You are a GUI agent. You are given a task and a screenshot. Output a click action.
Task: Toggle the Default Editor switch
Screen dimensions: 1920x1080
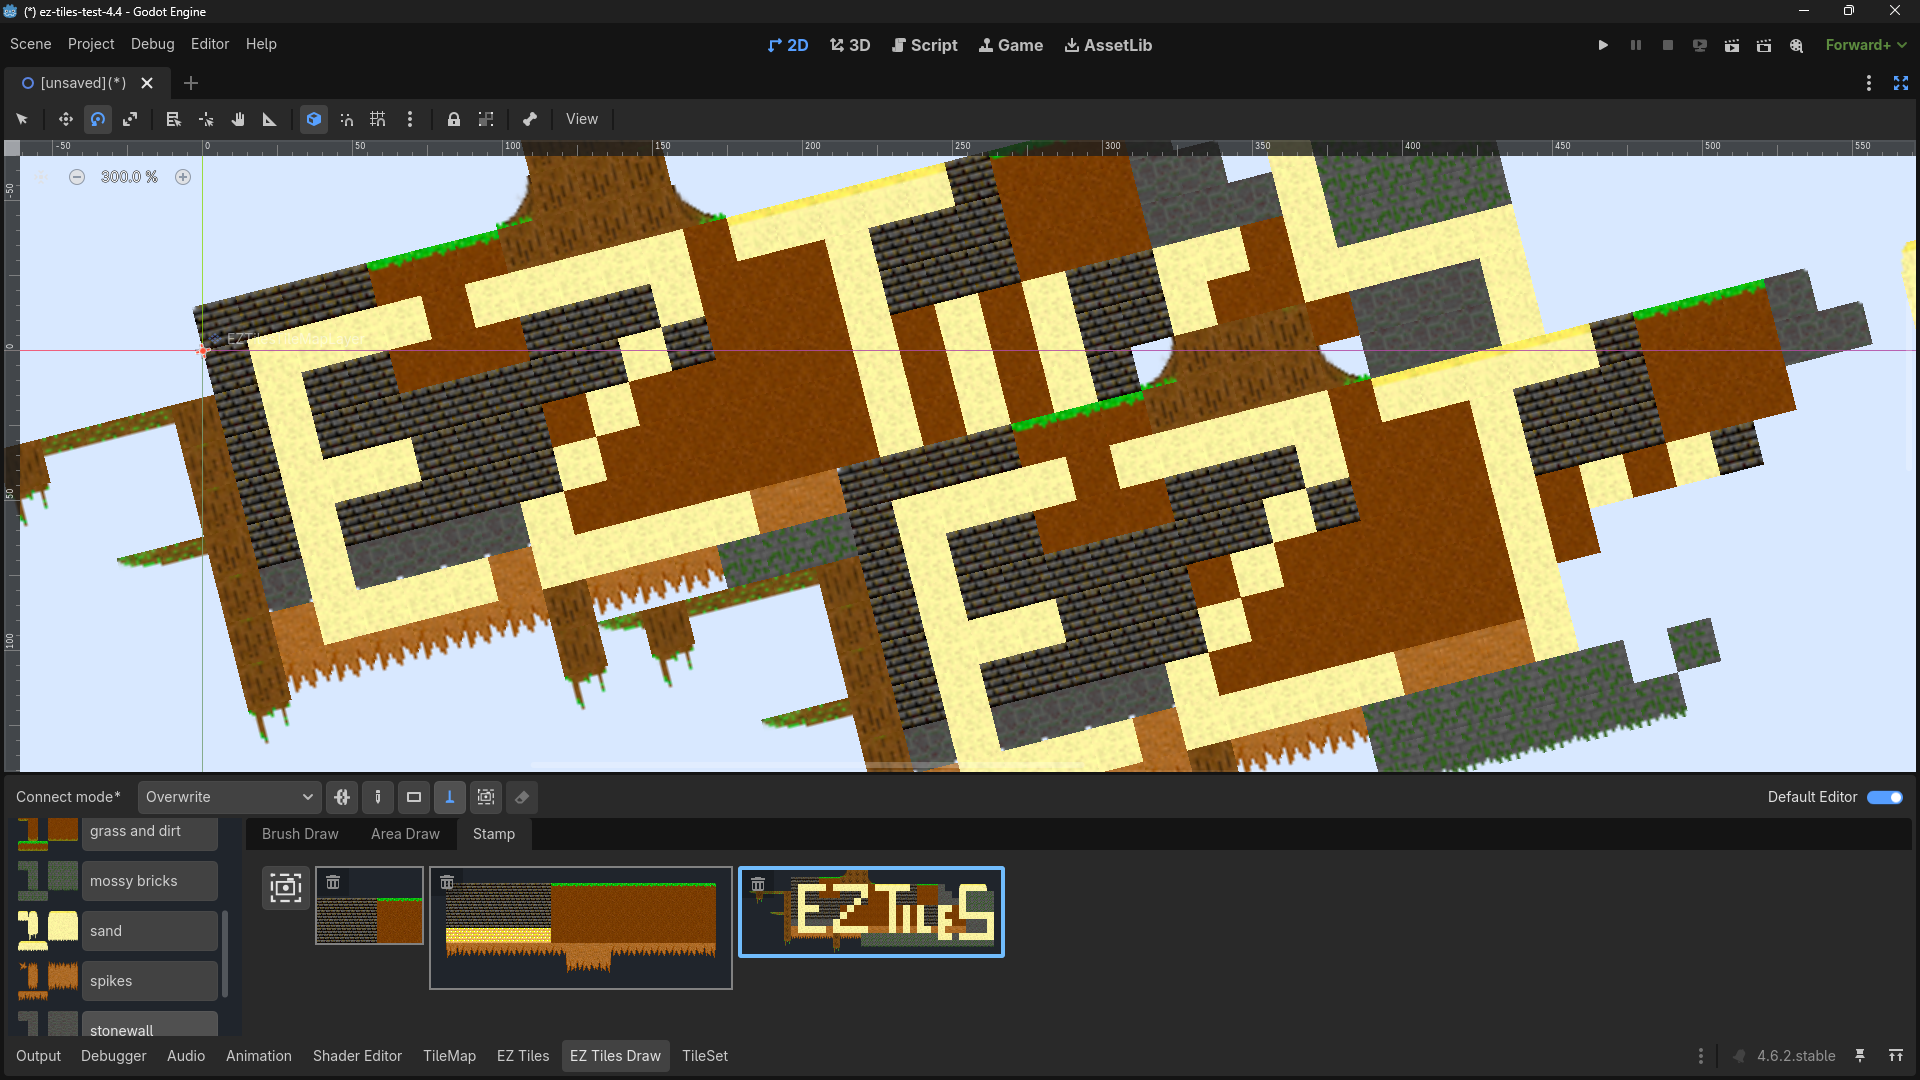1885,797
